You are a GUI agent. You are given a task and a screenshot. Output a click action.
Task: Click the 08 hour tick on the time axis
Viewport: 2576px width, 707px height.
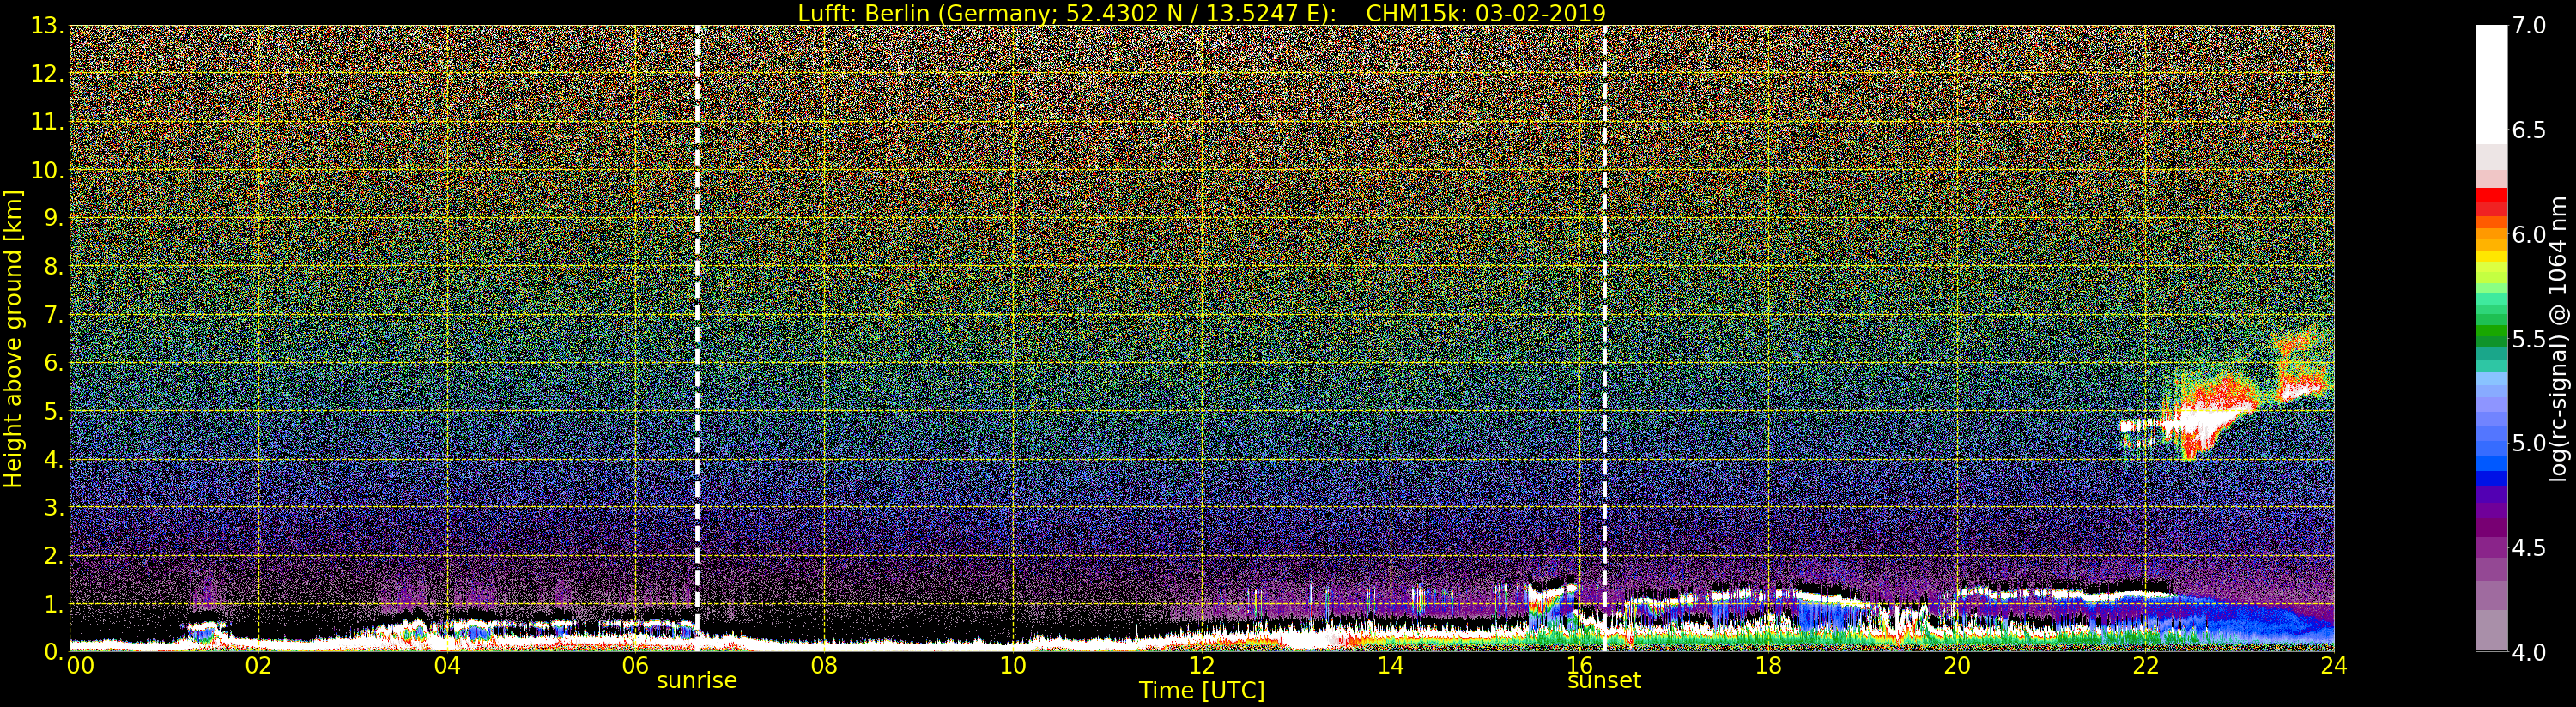point(824,666)
